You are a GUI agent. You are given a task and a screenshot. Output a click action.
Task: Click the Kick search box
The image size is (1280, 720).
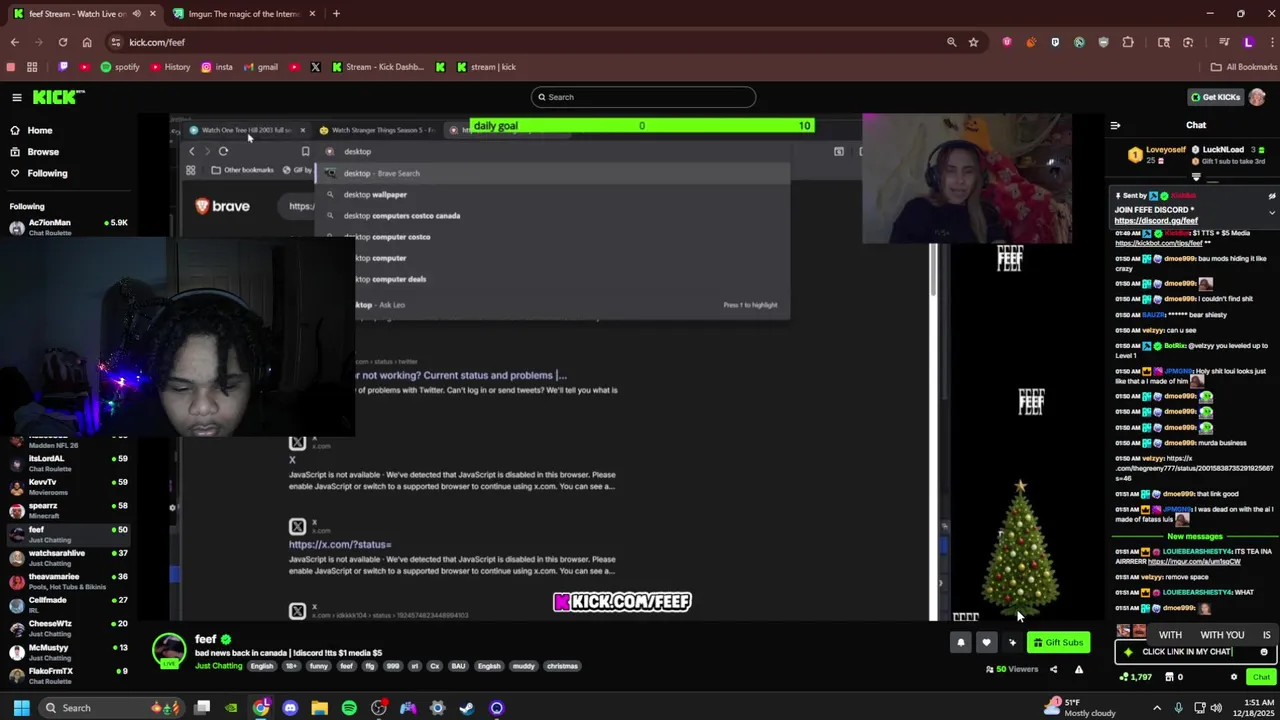tap(643, 97)
